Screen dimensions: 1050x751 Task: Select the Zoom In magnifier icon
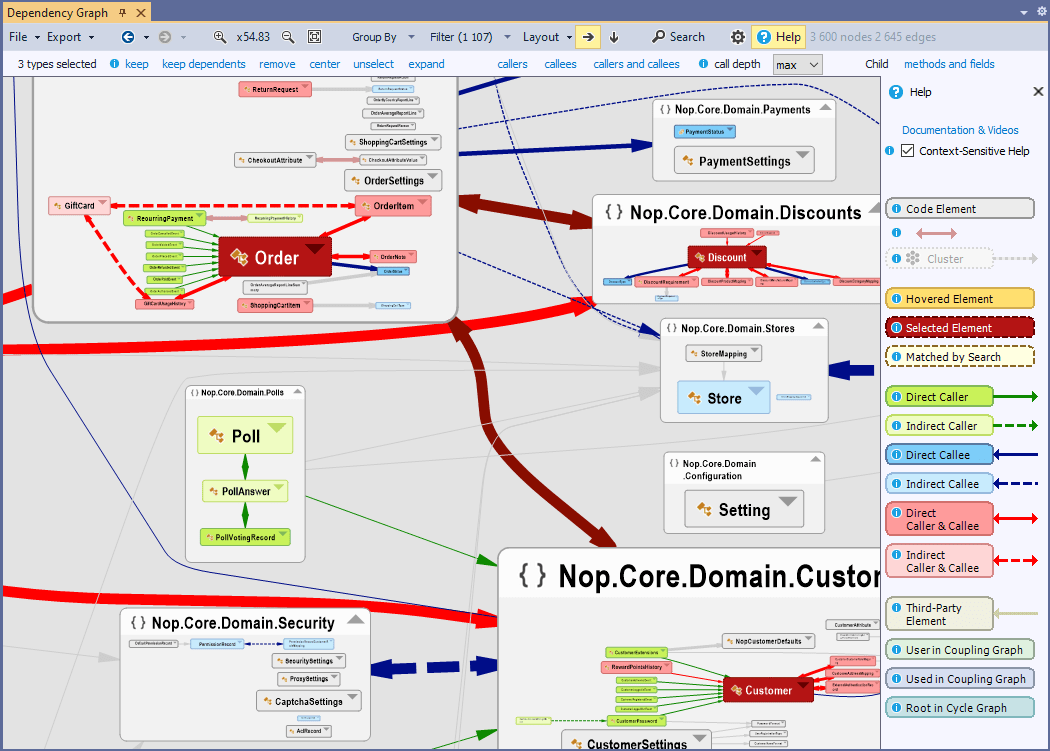pos(218,37)
